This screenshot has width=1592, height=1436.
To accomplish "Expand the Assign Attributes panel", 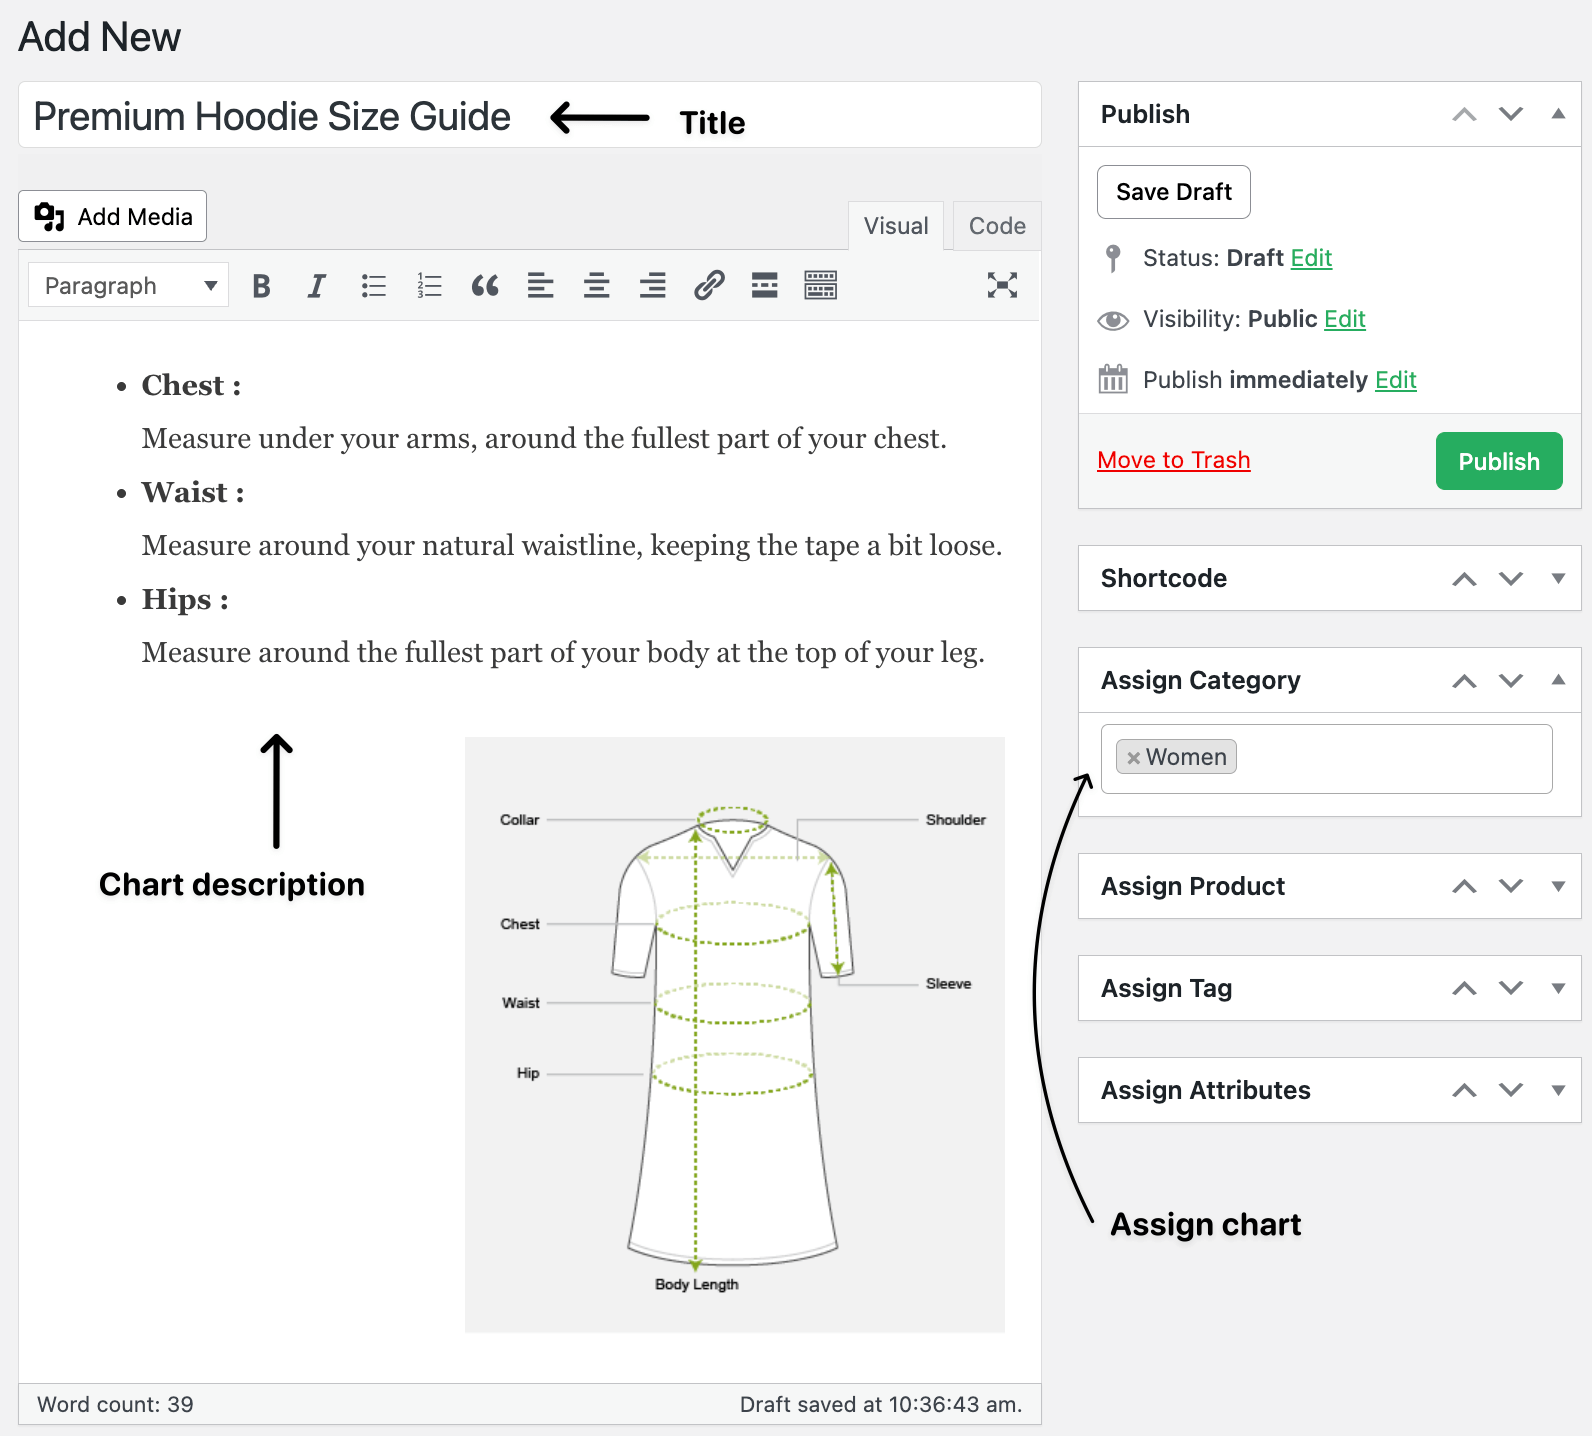I will [1558, 1090].
